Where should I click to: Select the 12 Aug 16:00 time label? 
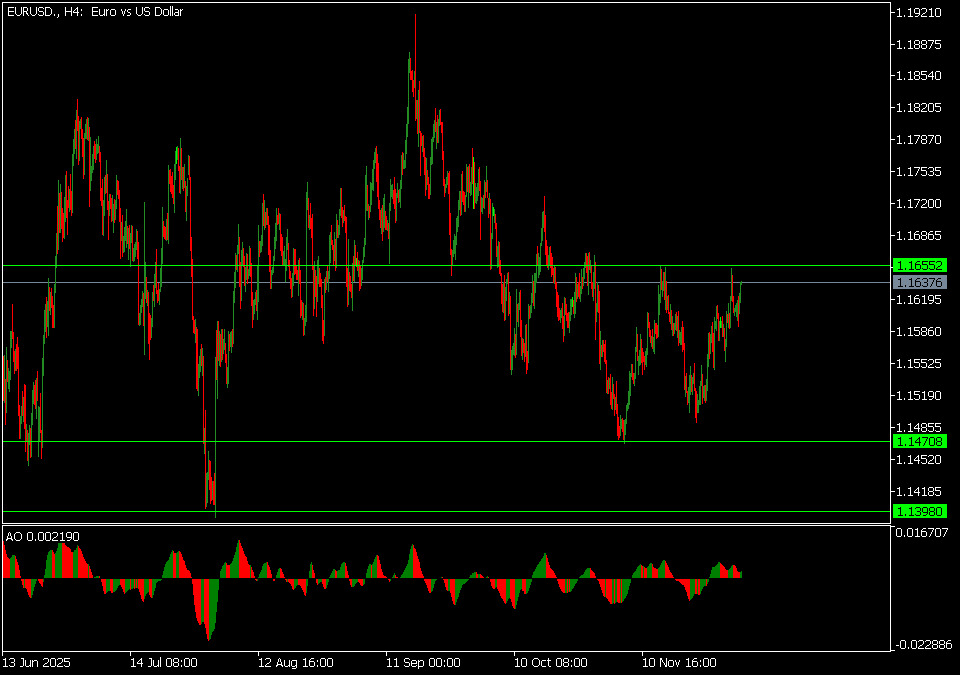coord(295,662)
